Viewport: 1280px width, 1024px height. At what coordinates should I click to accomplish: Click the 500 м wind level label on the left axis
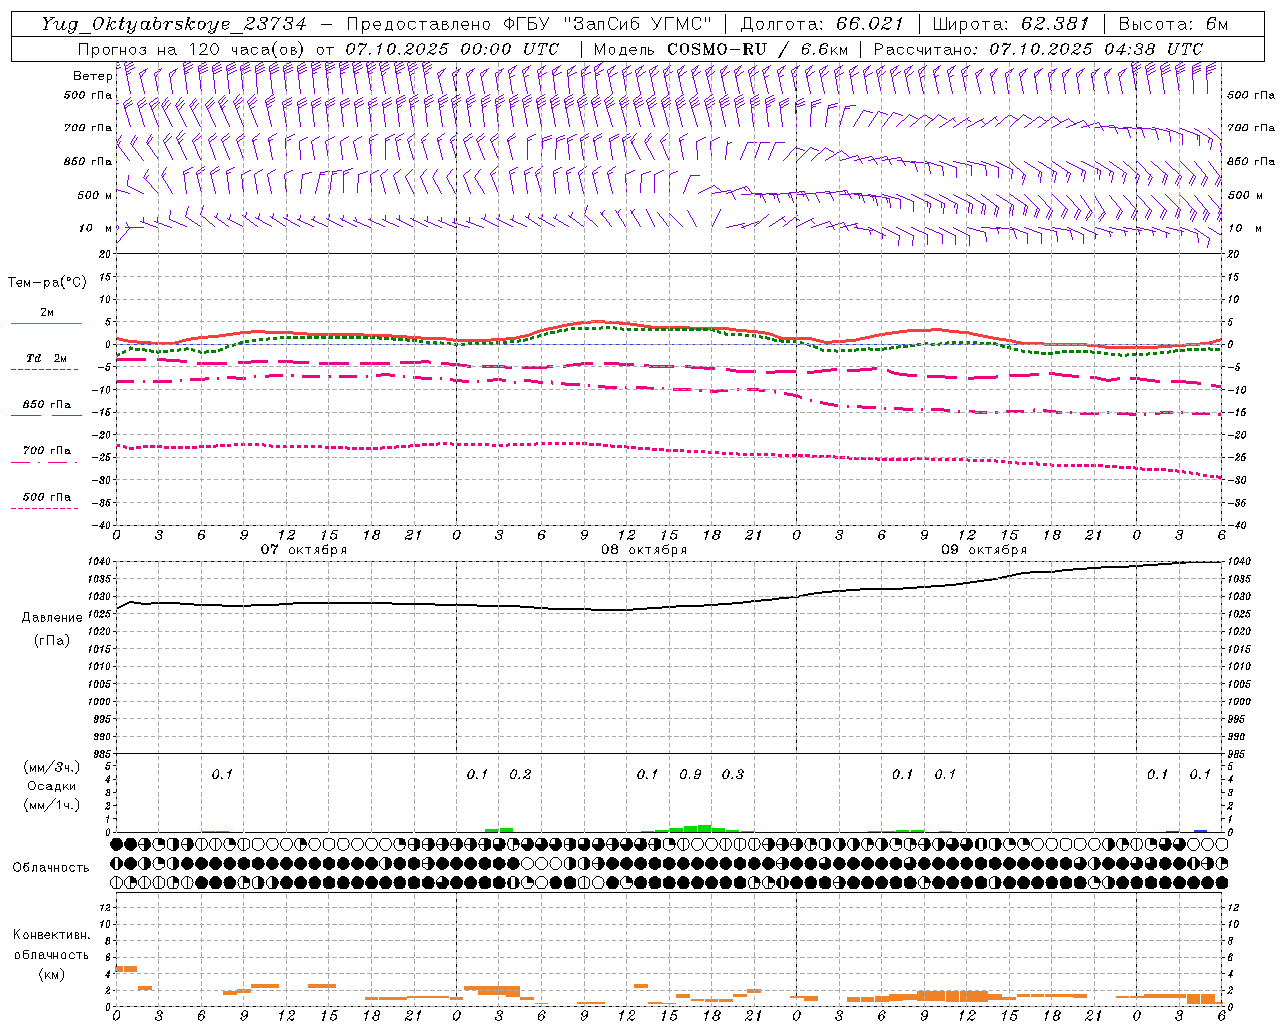tap(96, 195)
